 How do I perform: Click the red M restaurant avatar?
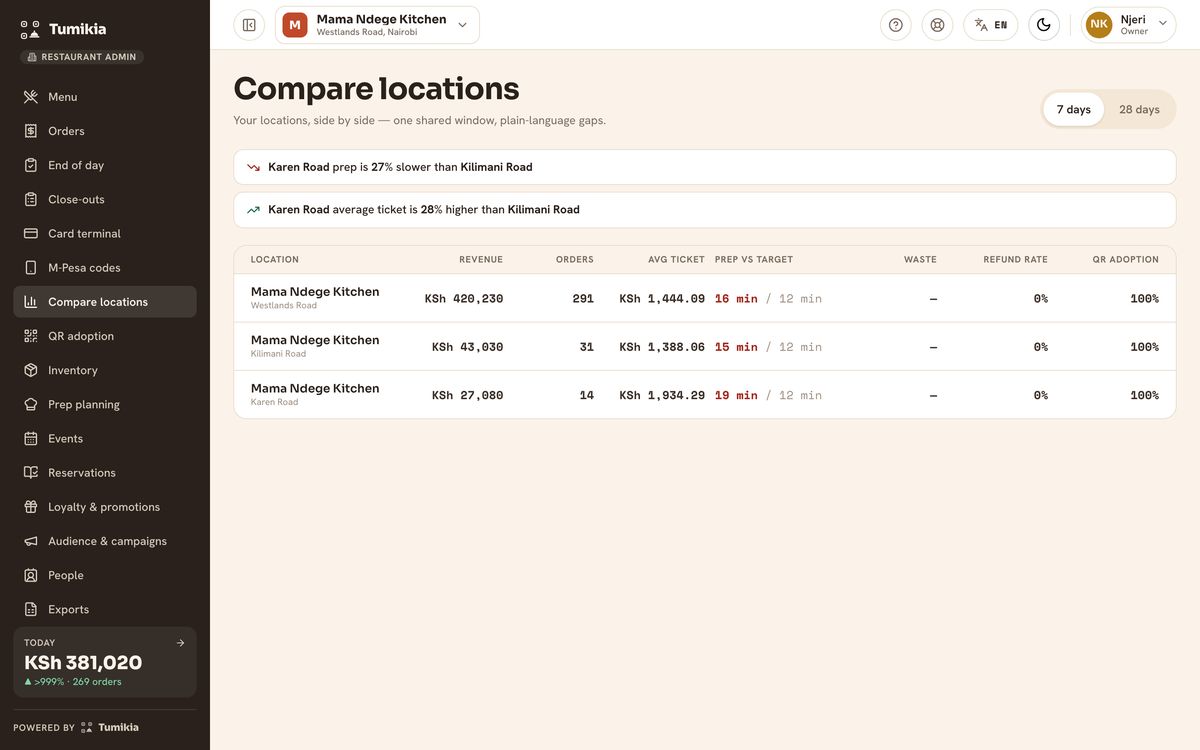point(295,25)
